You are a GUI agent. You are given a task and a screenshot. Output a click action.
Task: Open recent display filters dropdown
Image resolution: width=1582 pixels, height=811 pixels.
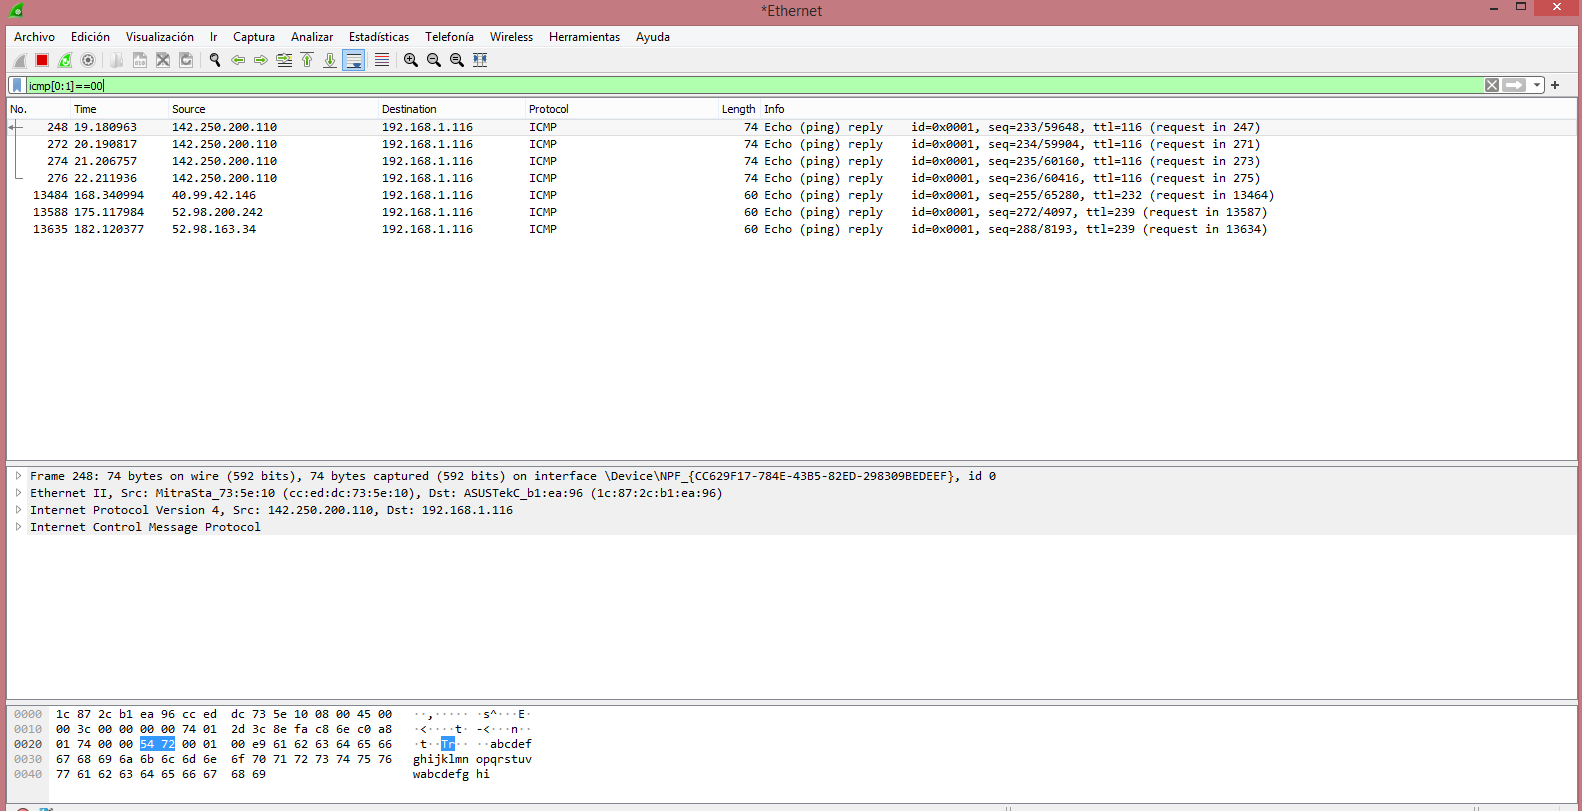[x=1537, y=85]
